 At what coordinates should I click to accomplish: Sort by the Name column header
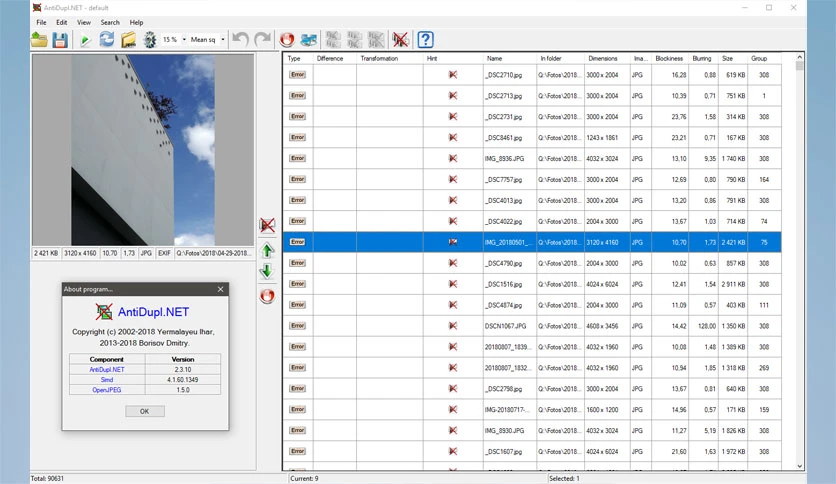tap(510, 58)
